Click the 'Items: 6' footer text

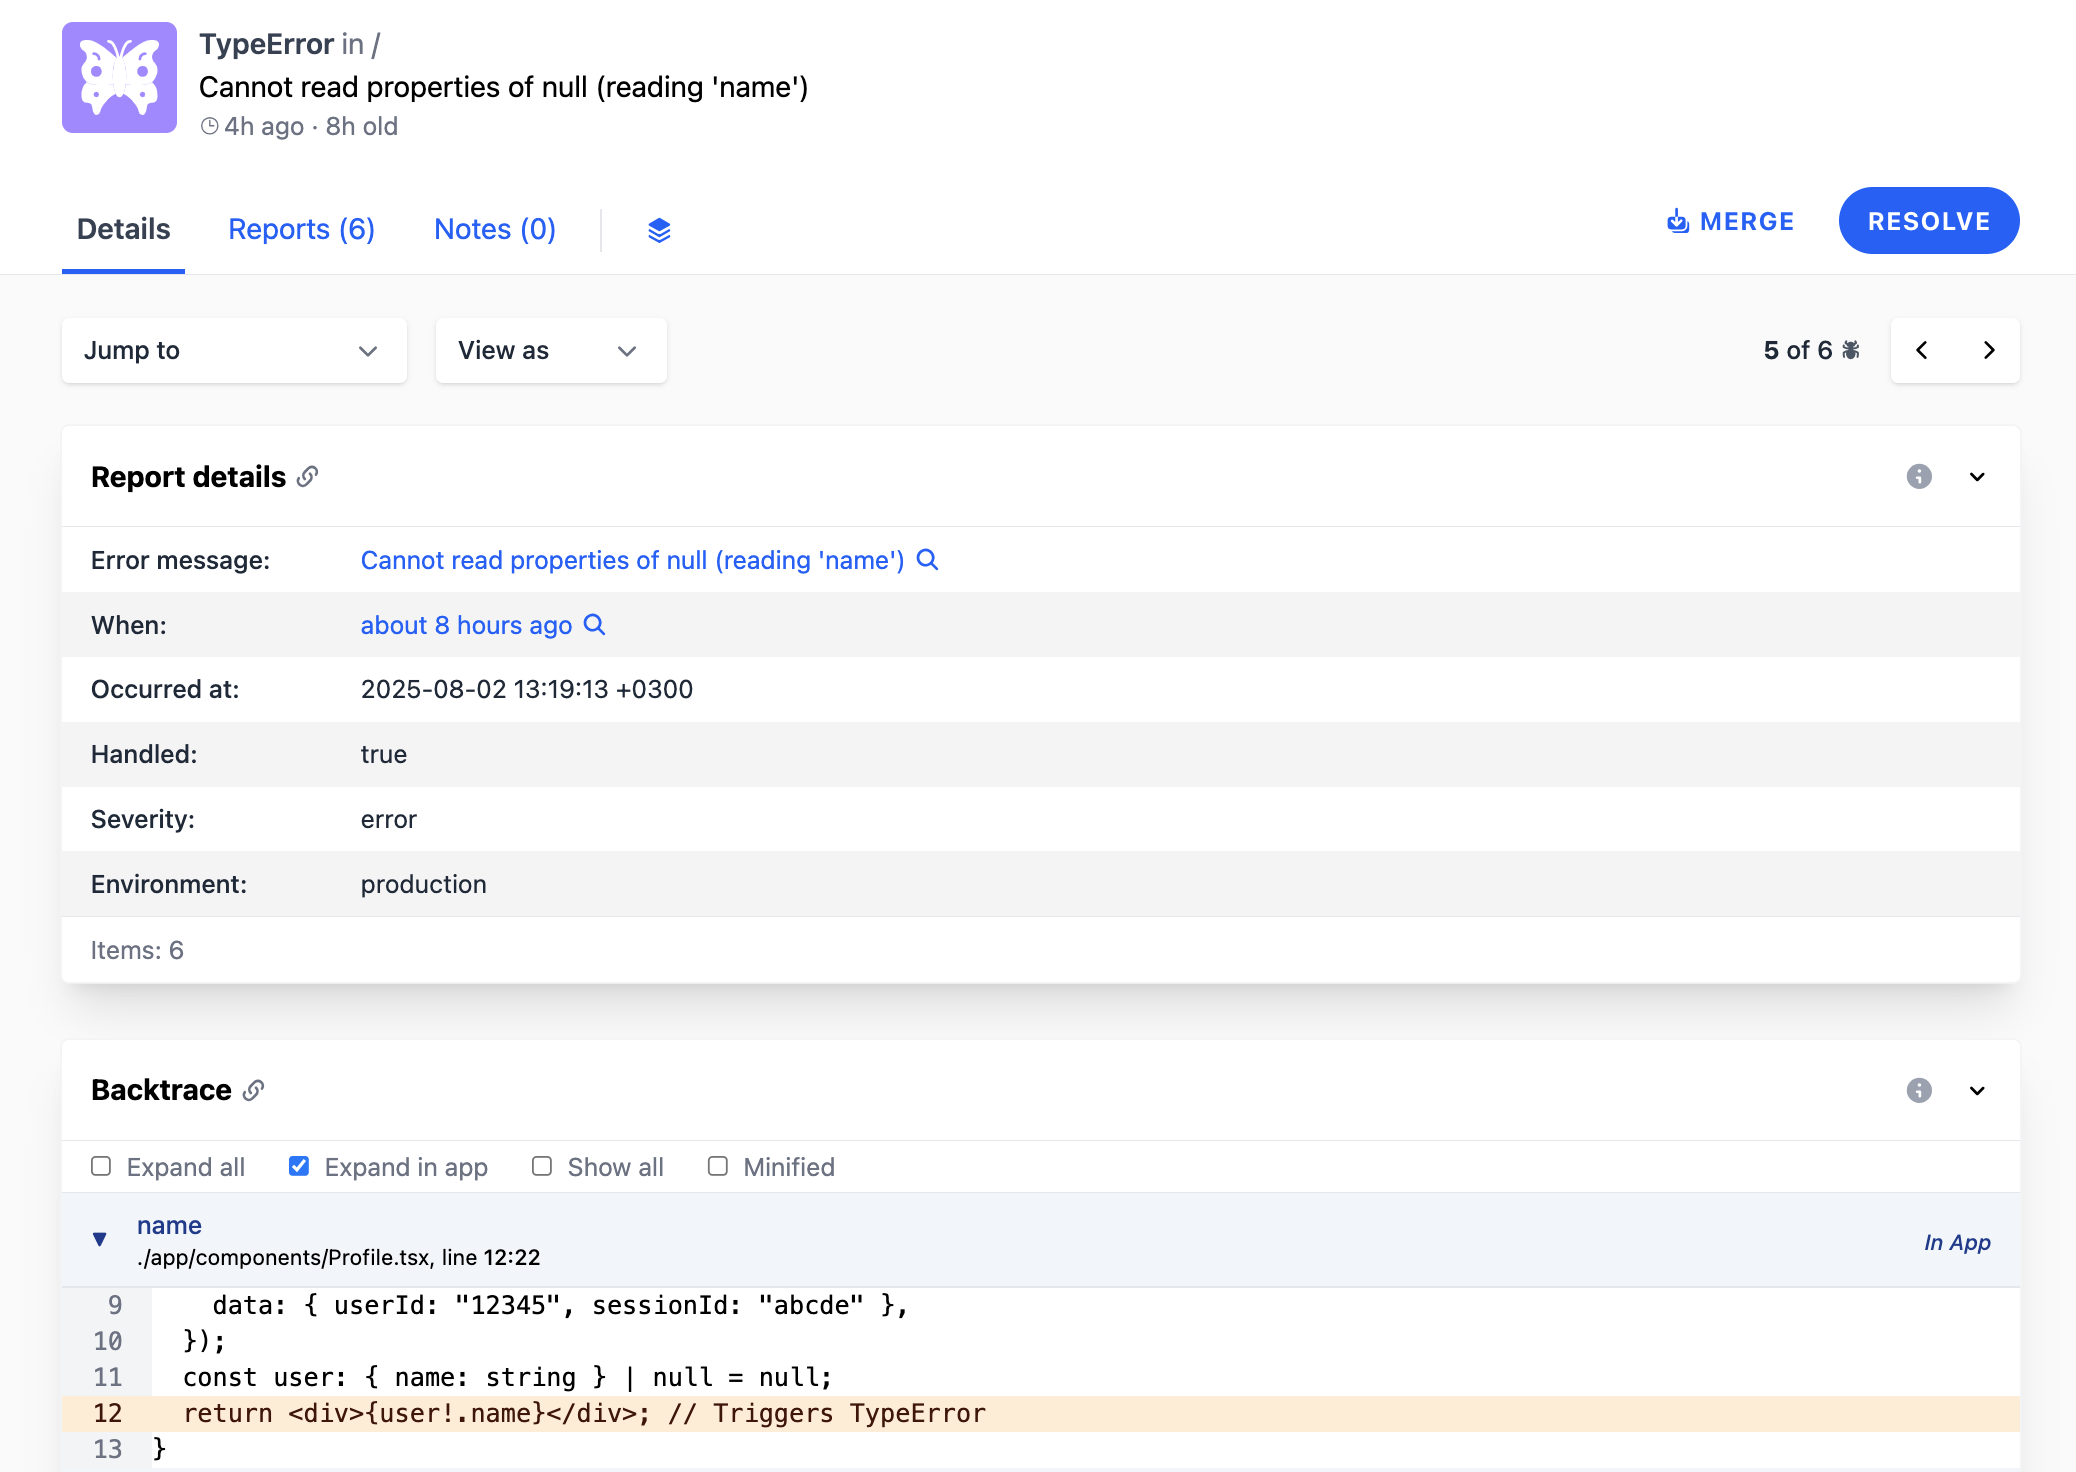click(x=137, y=950)
